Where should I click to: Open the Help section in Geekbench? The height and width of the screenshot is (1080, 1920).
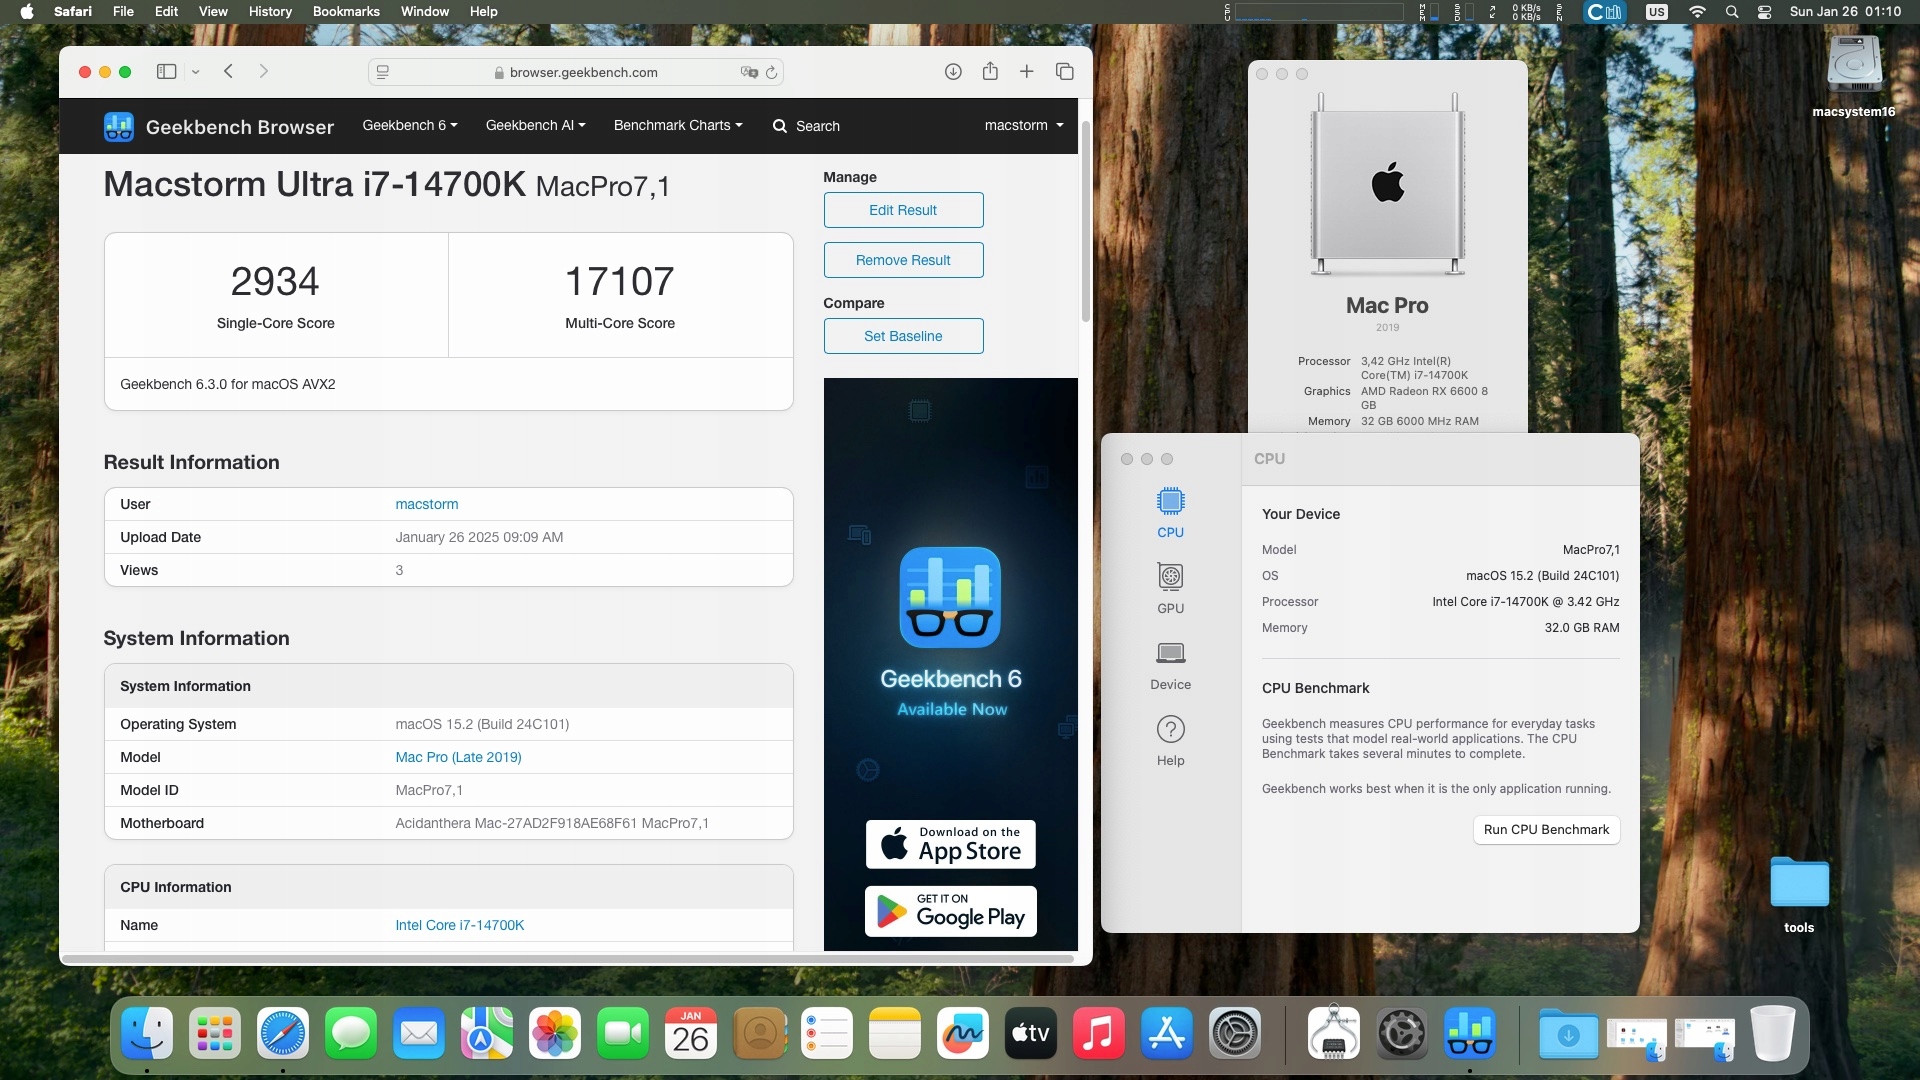click(1170, 740)
